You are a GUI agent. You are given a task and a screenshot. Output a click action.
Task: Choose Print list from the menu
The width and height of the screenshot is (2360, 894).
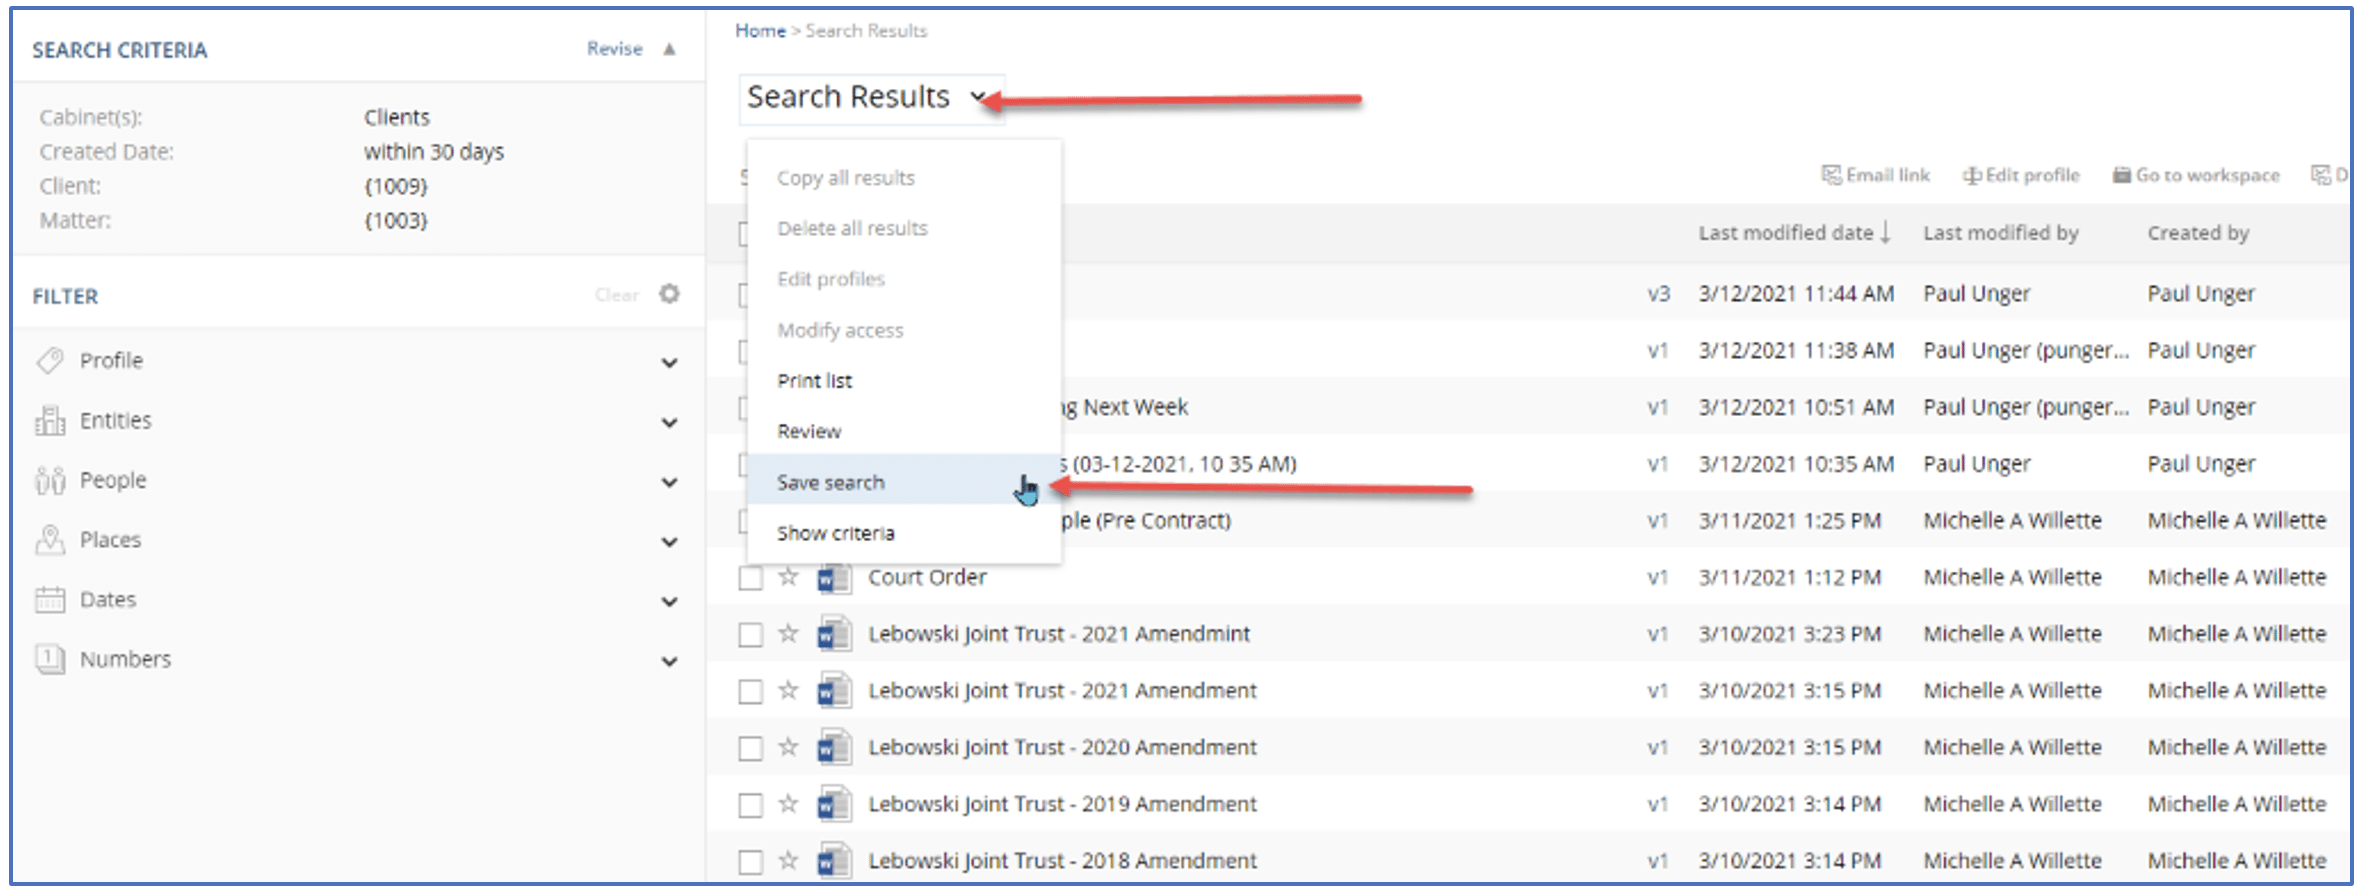coord(904,381)
